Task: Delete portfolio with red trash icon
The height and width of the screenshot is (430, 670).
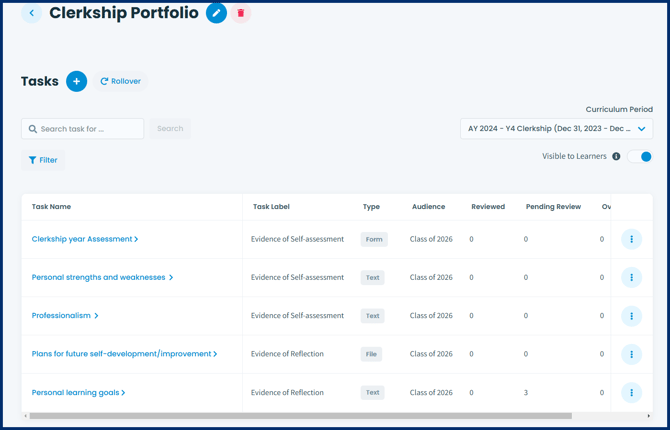Action: (x=241, y=13)
